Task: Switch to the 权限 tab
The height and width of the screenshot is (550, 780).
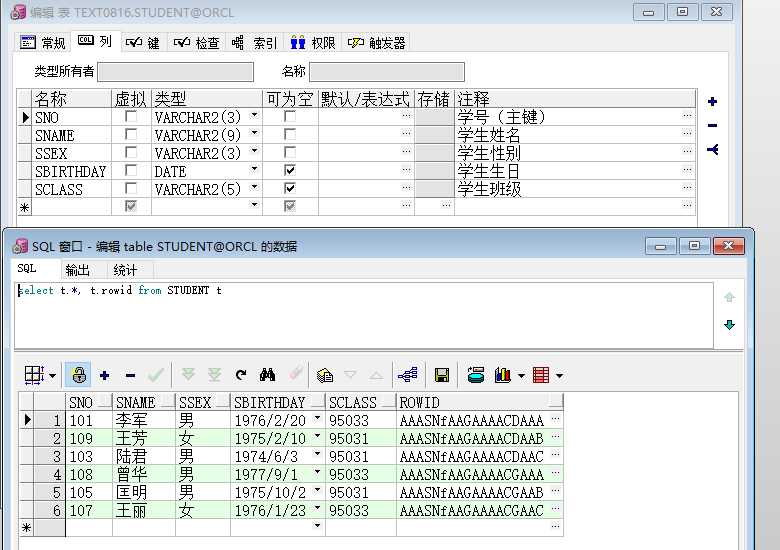Action: coord(313,43)
